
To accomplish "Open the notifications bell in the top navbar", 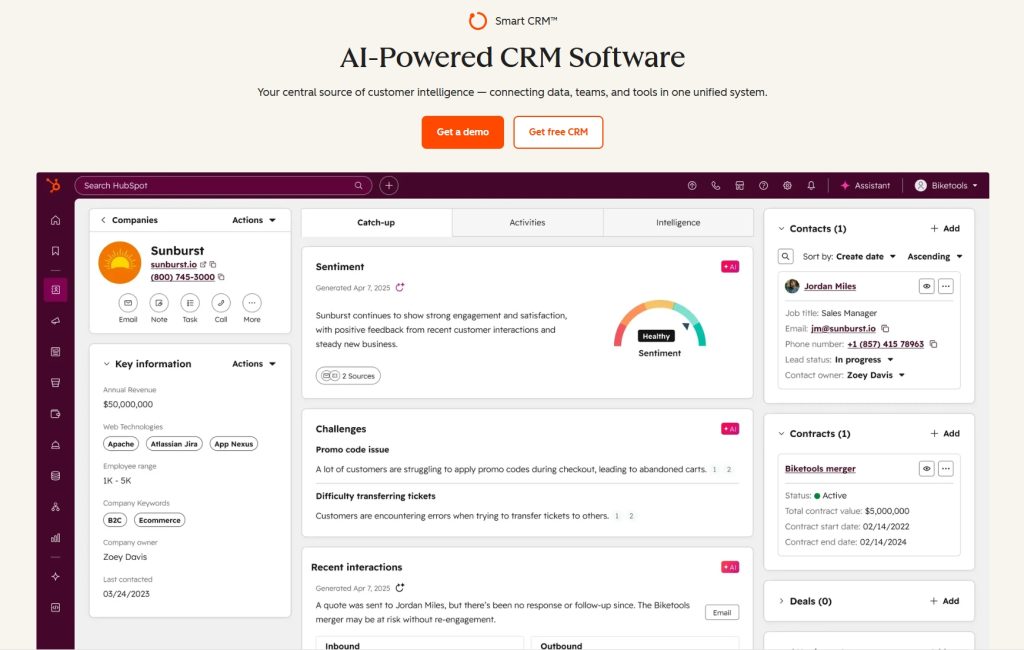I will tap(812, 185).
